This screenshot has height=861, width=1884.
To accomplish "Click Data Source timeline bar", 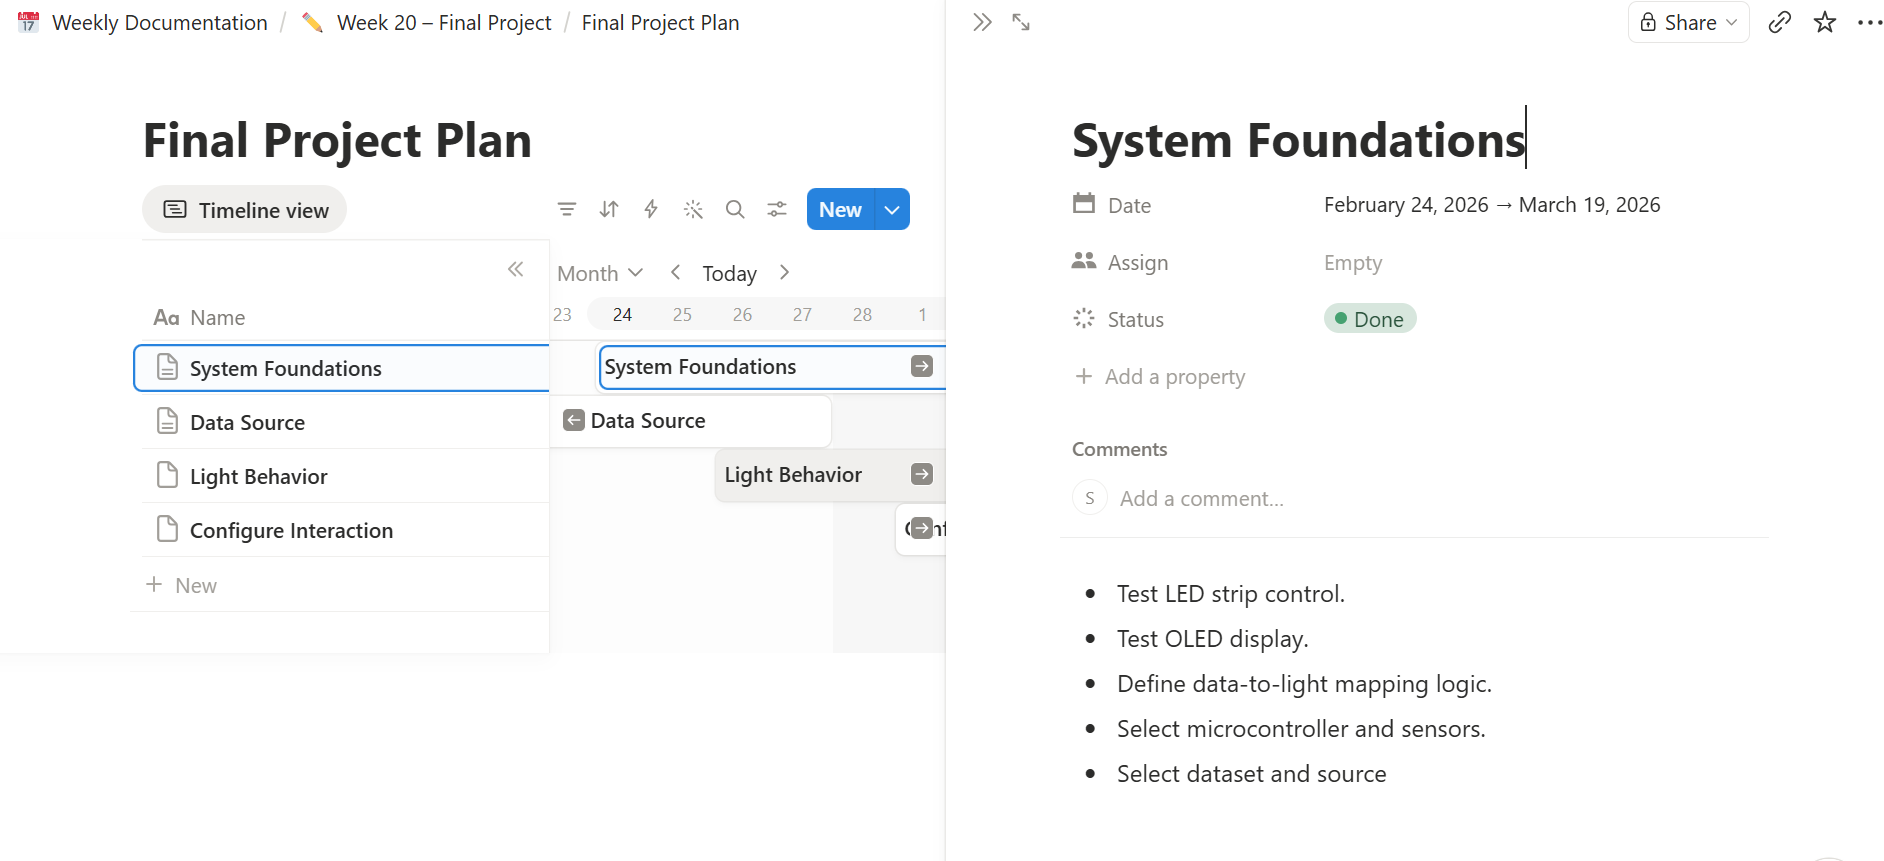I will pos(690,421).
